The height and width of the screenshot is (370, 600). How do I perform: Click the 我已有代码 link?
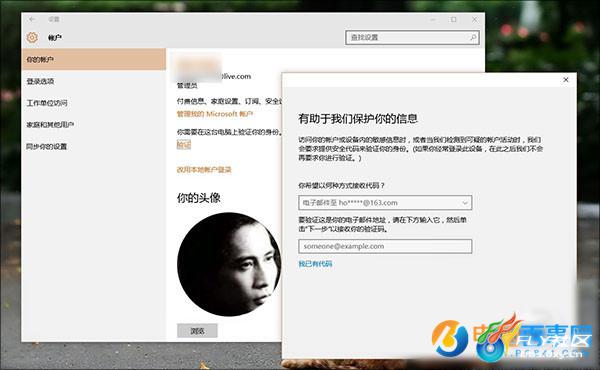[315, 264]
